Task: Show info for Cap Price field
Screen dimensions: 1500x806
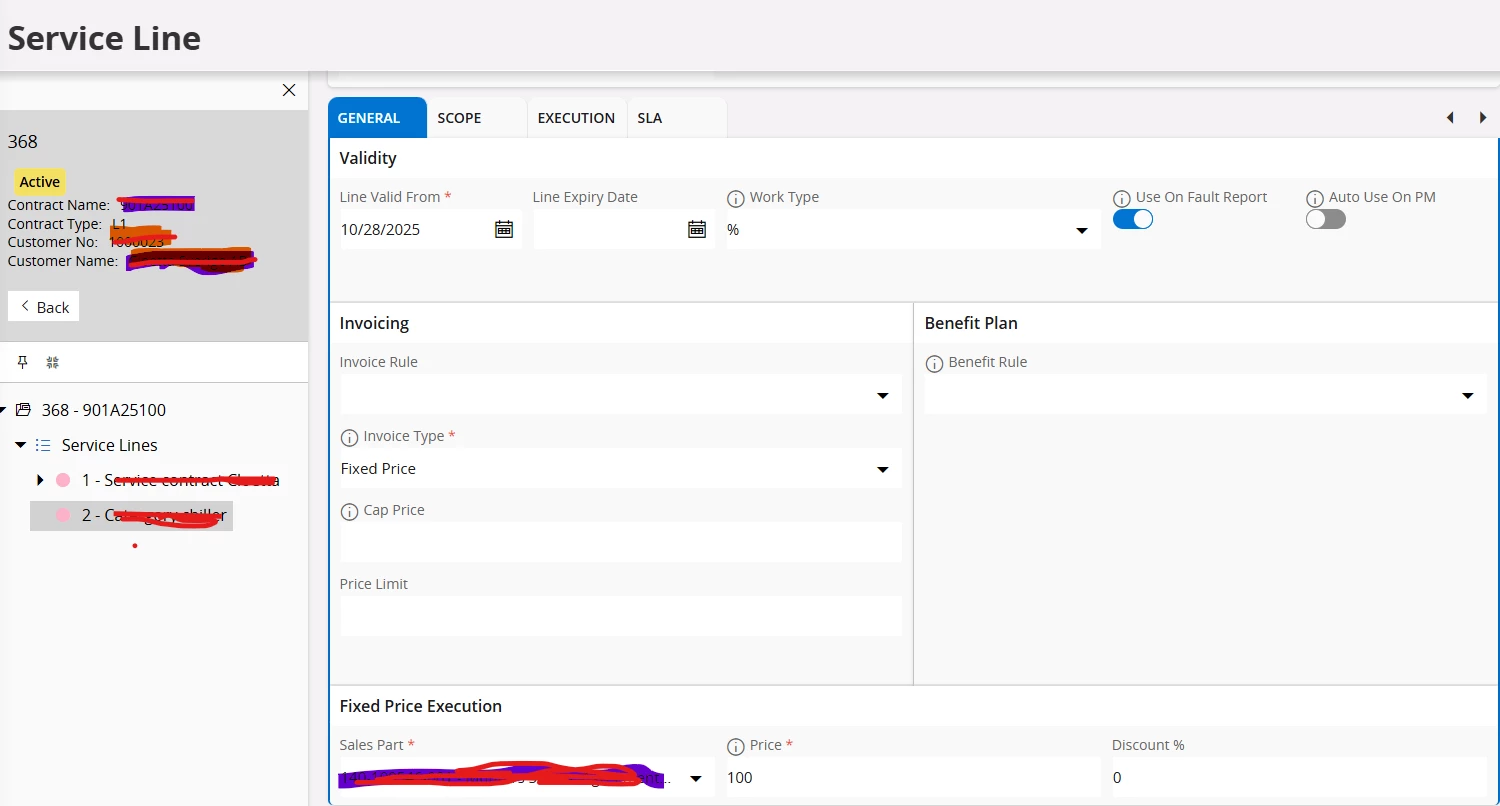Action: coord(349,511)
